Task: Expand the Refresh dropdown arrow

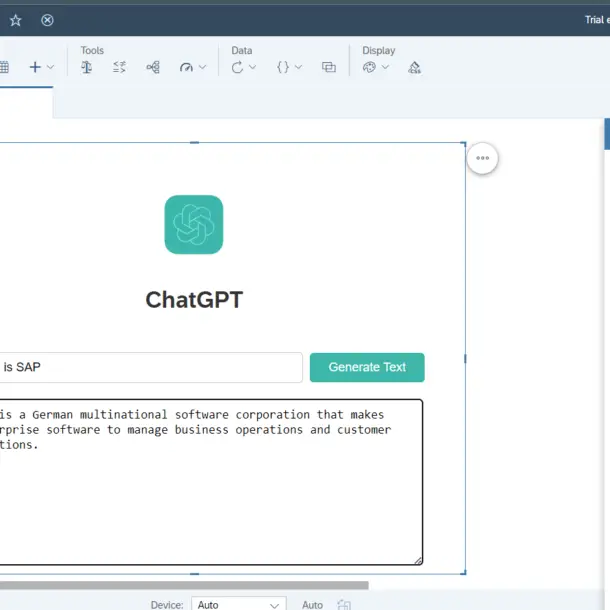Action: pyautogui.click(x=252, y=67)
